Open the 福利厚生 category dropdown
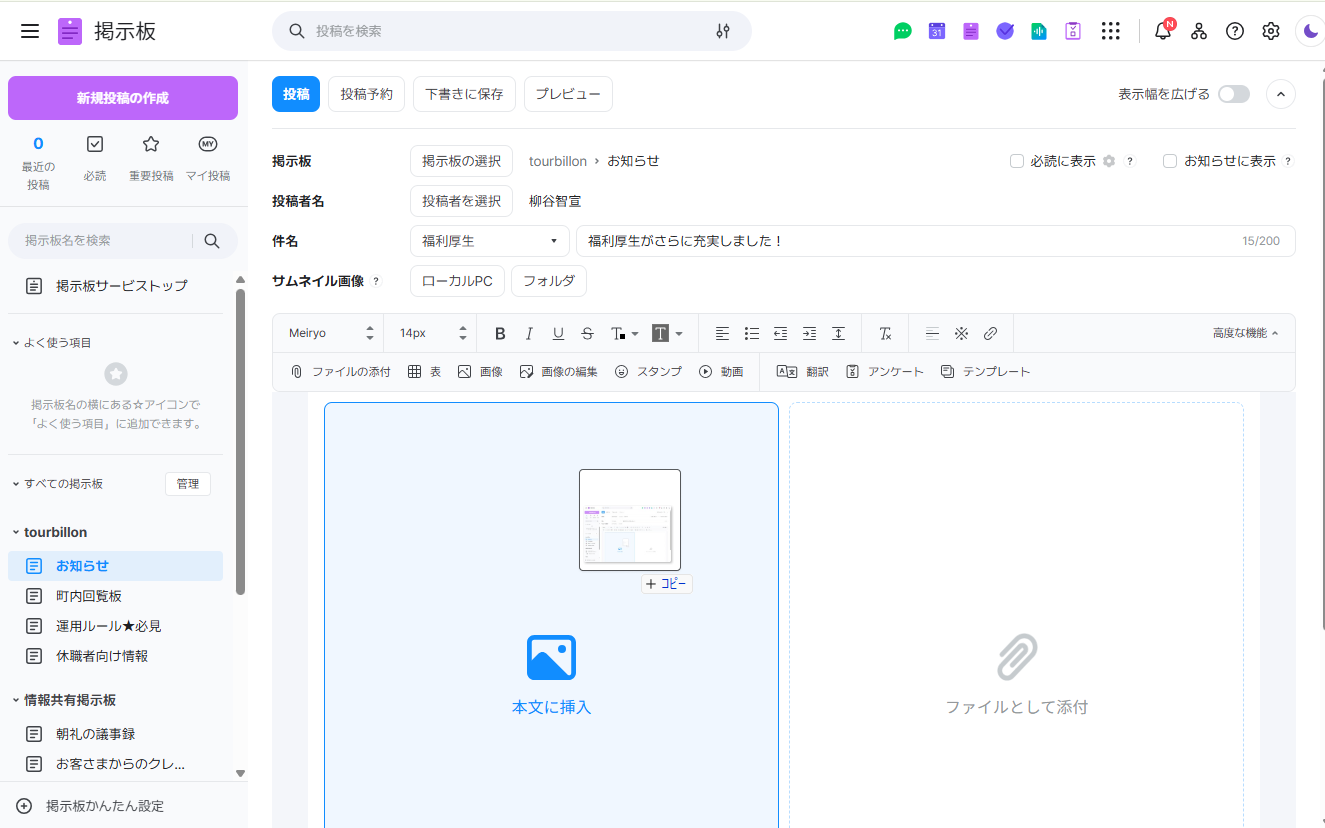This screenshot has width=1325, height=828. pos(489,241)
